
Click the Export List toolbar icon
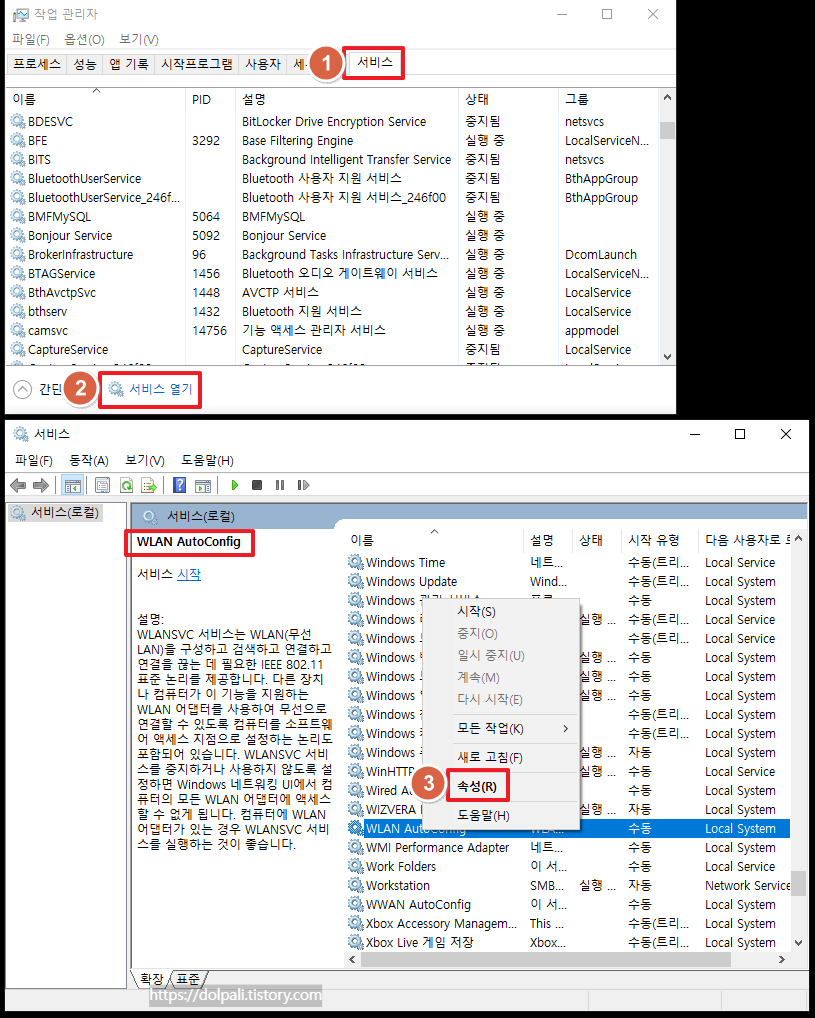tap(150, 485)
